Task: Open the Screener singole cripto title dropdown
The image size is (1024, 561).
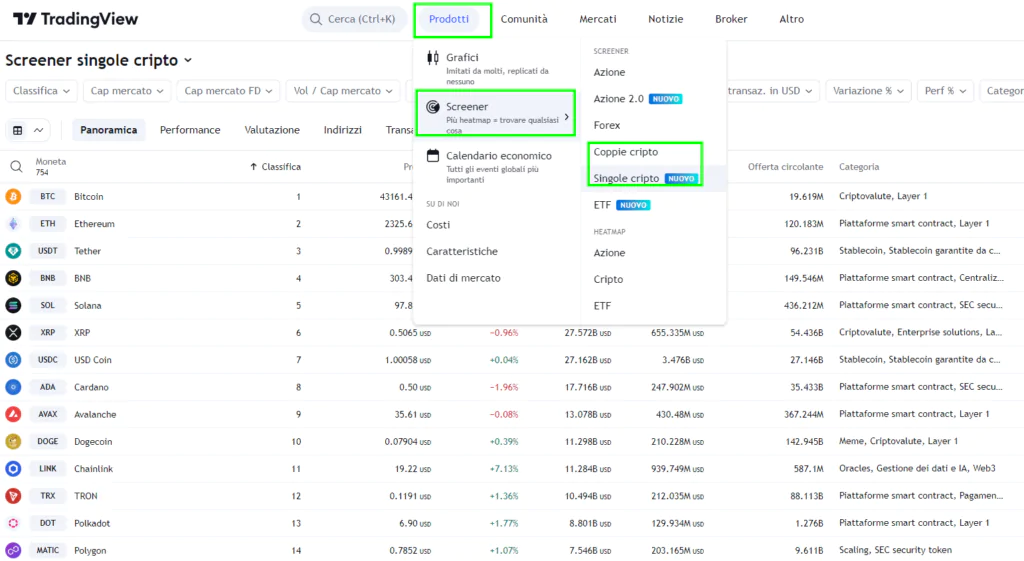Action: coord(99,60)
